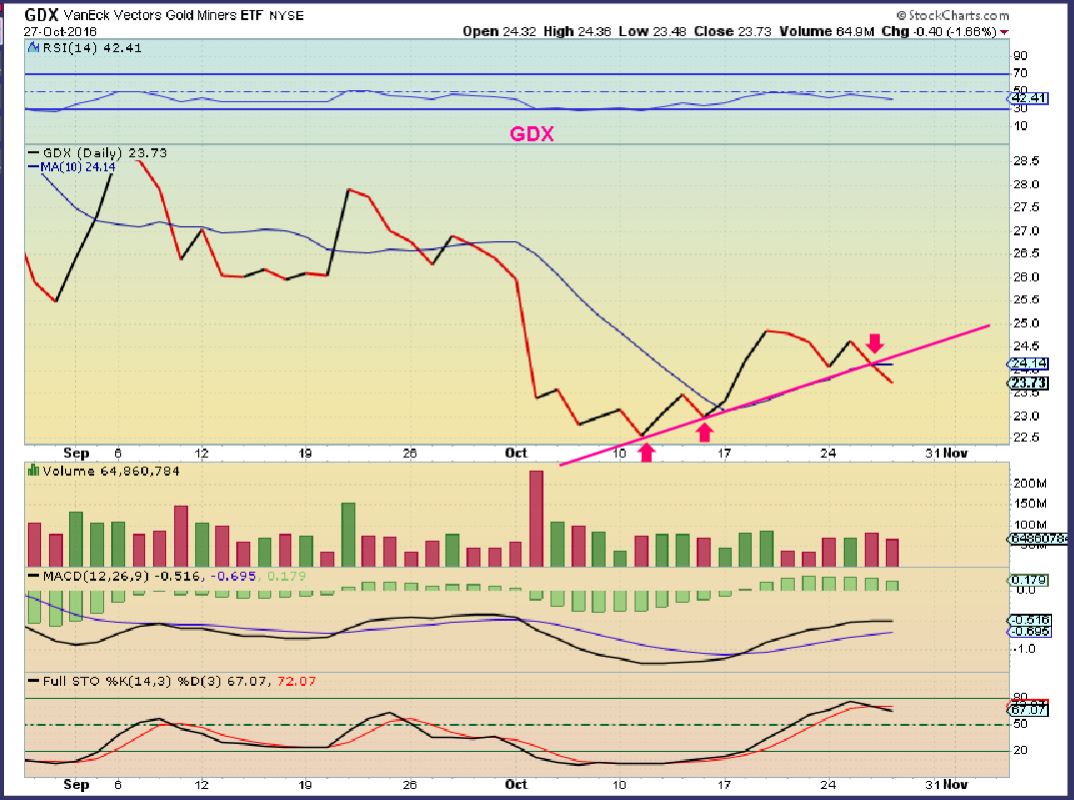This screenshot has width=1074, height=800.
Task: Click the High 24.36 value
Action: point(577,32)
